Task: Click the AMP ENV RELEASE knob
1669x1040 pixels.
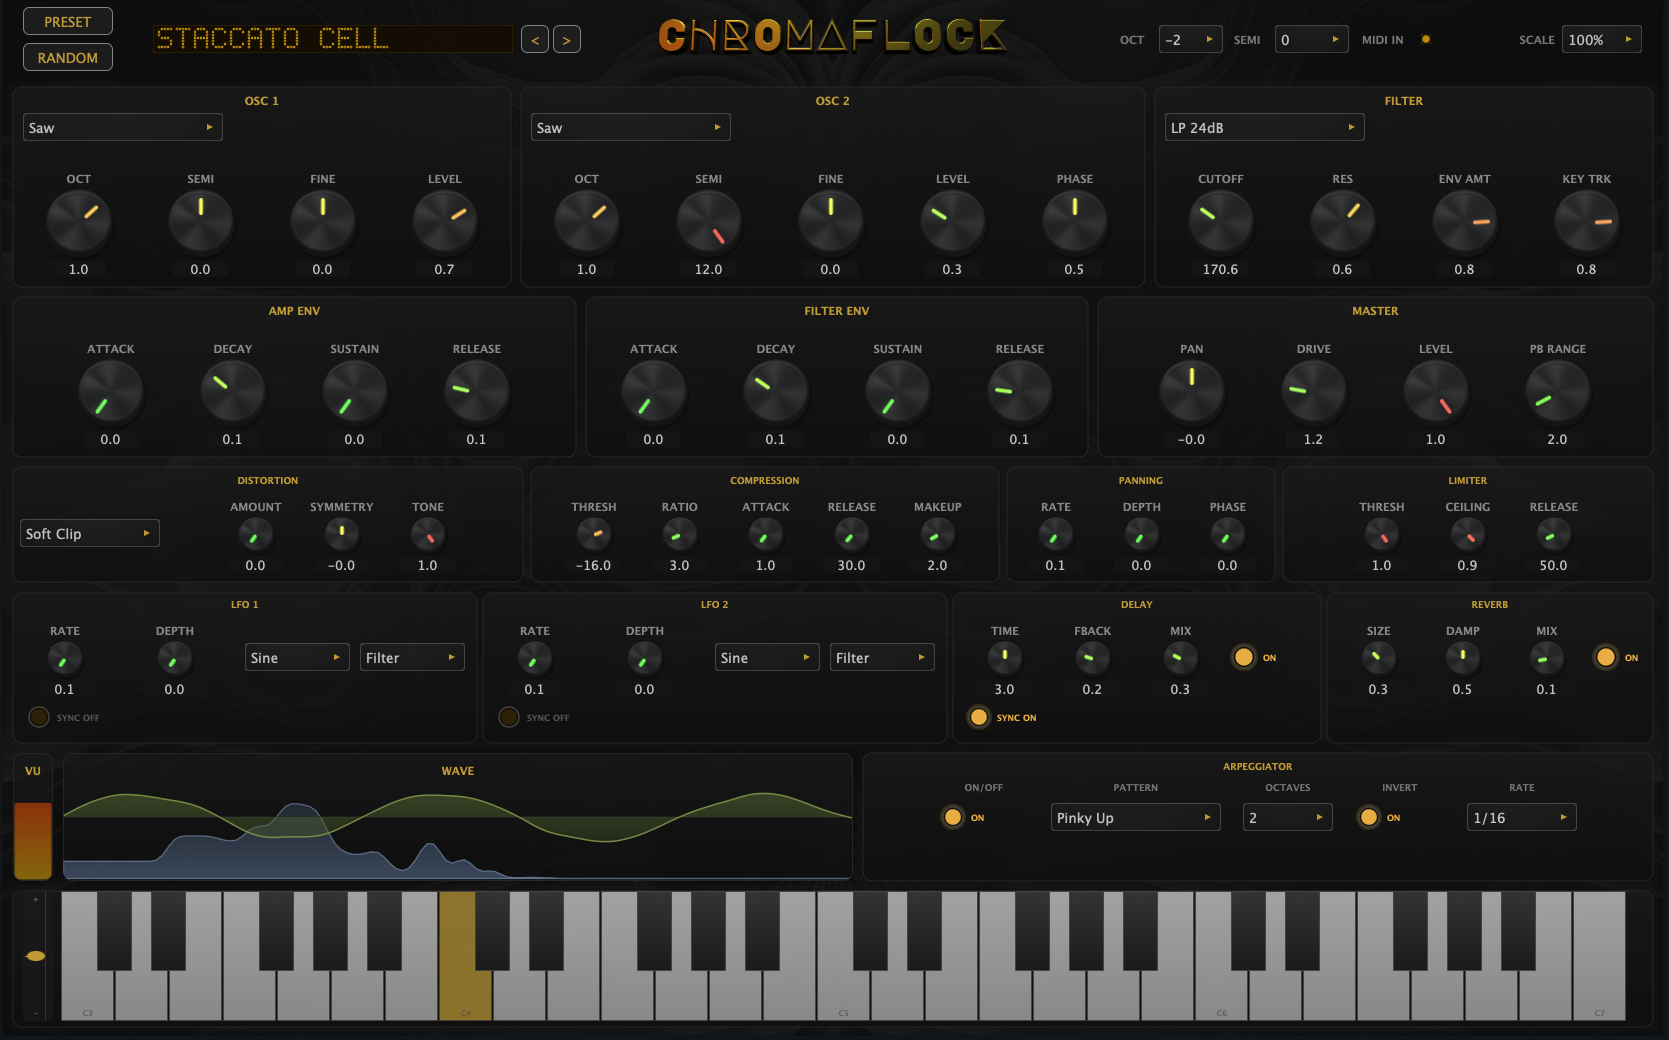Action: pos(477,391)
